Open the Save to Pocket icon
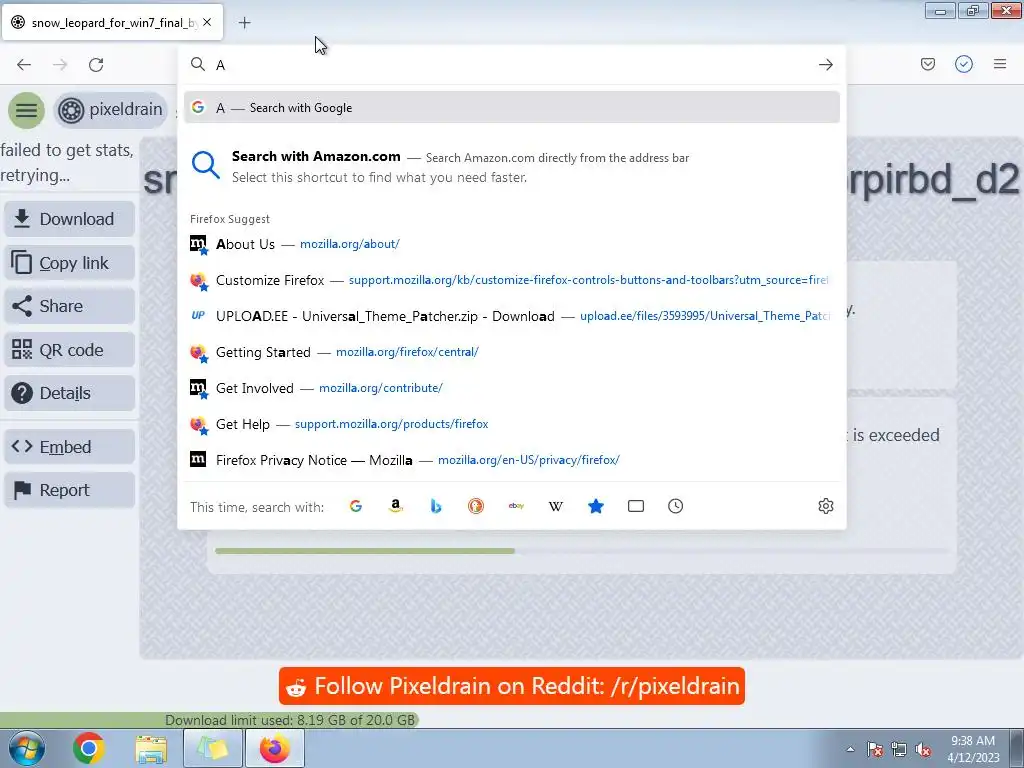Screen dimensions: 1024x768 point(927,64)
